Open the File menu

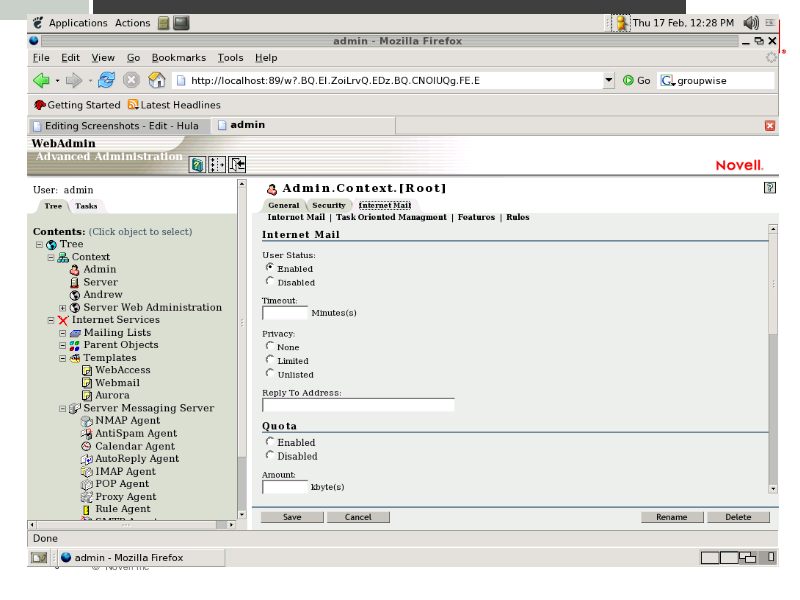pos(41,58)
